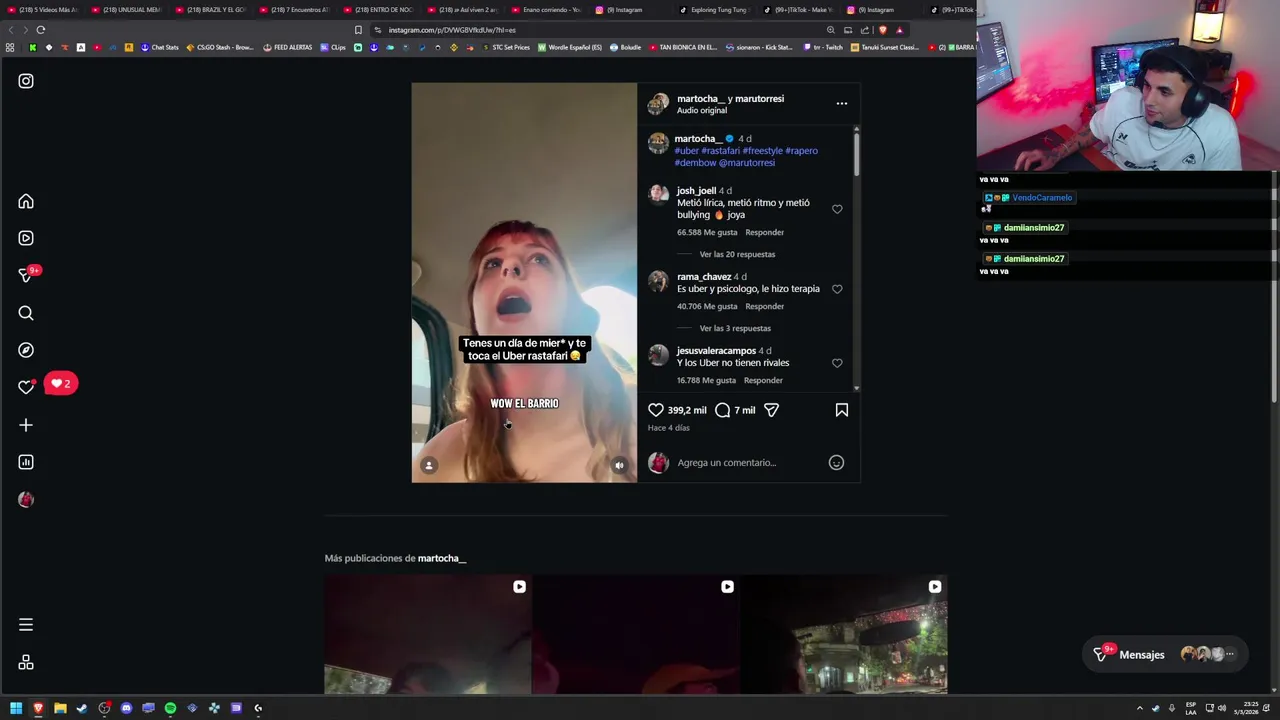Save the post with bookmark icon
The width and height of the screenshot is (1280, 720).
coord(842,410)
